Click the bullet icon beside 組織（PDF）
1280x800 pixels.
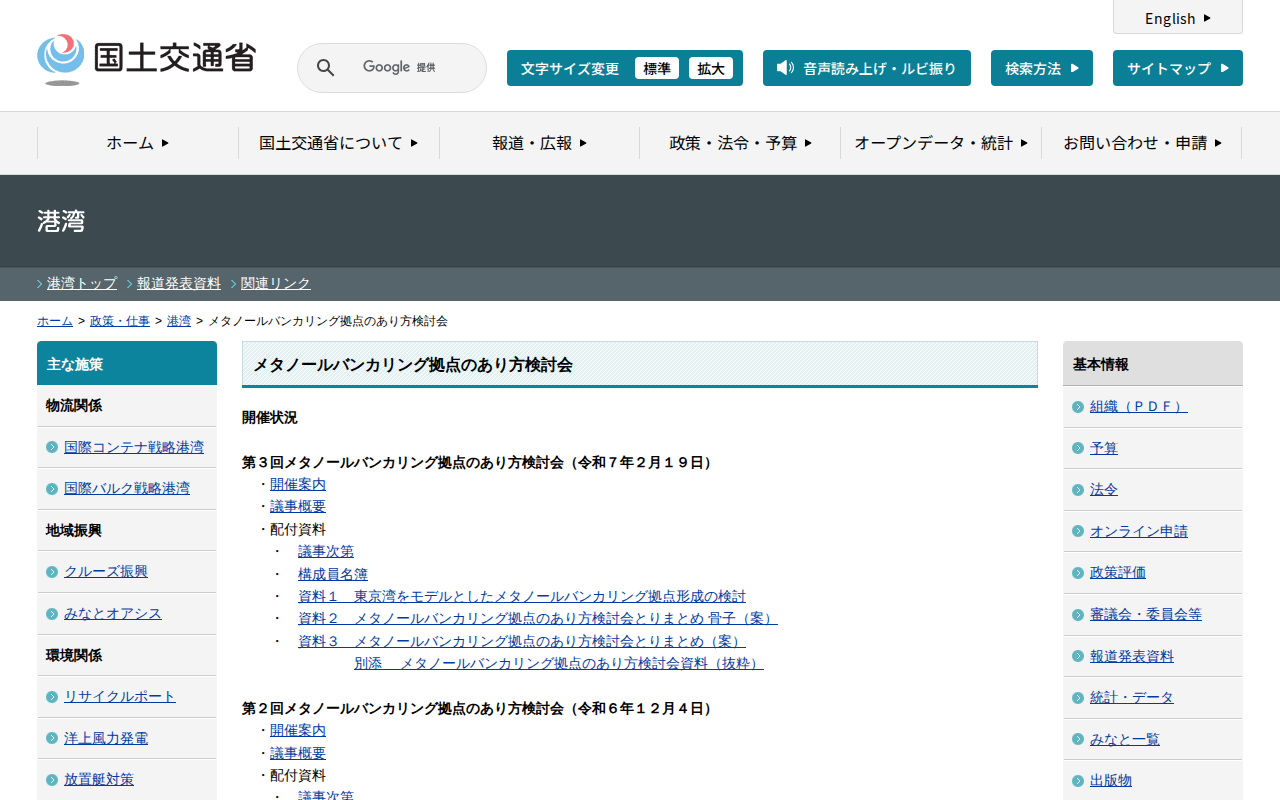pyautogui.click(x=1077, y=407)
